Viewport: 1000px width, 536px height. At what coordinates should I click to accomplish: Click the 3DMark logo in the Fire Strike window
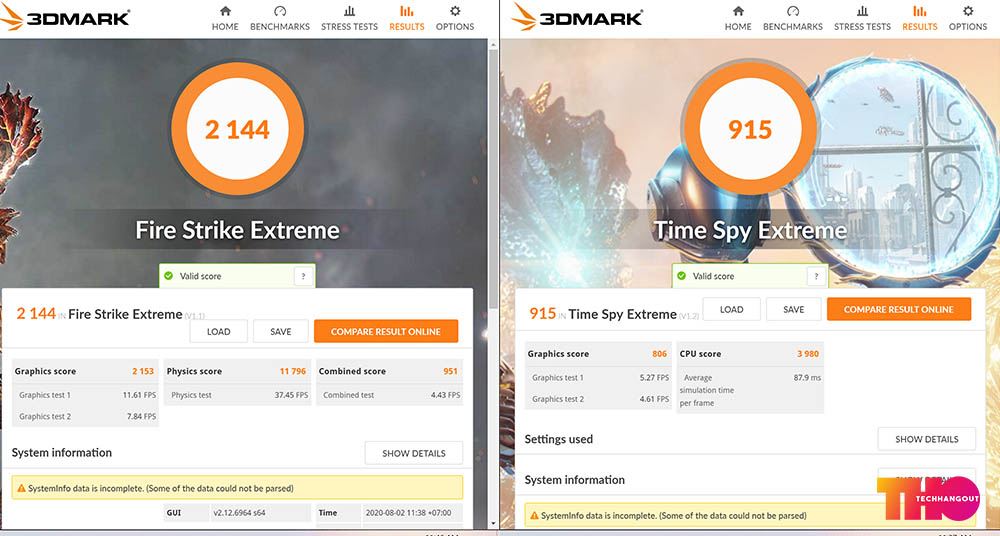[64, 17]
